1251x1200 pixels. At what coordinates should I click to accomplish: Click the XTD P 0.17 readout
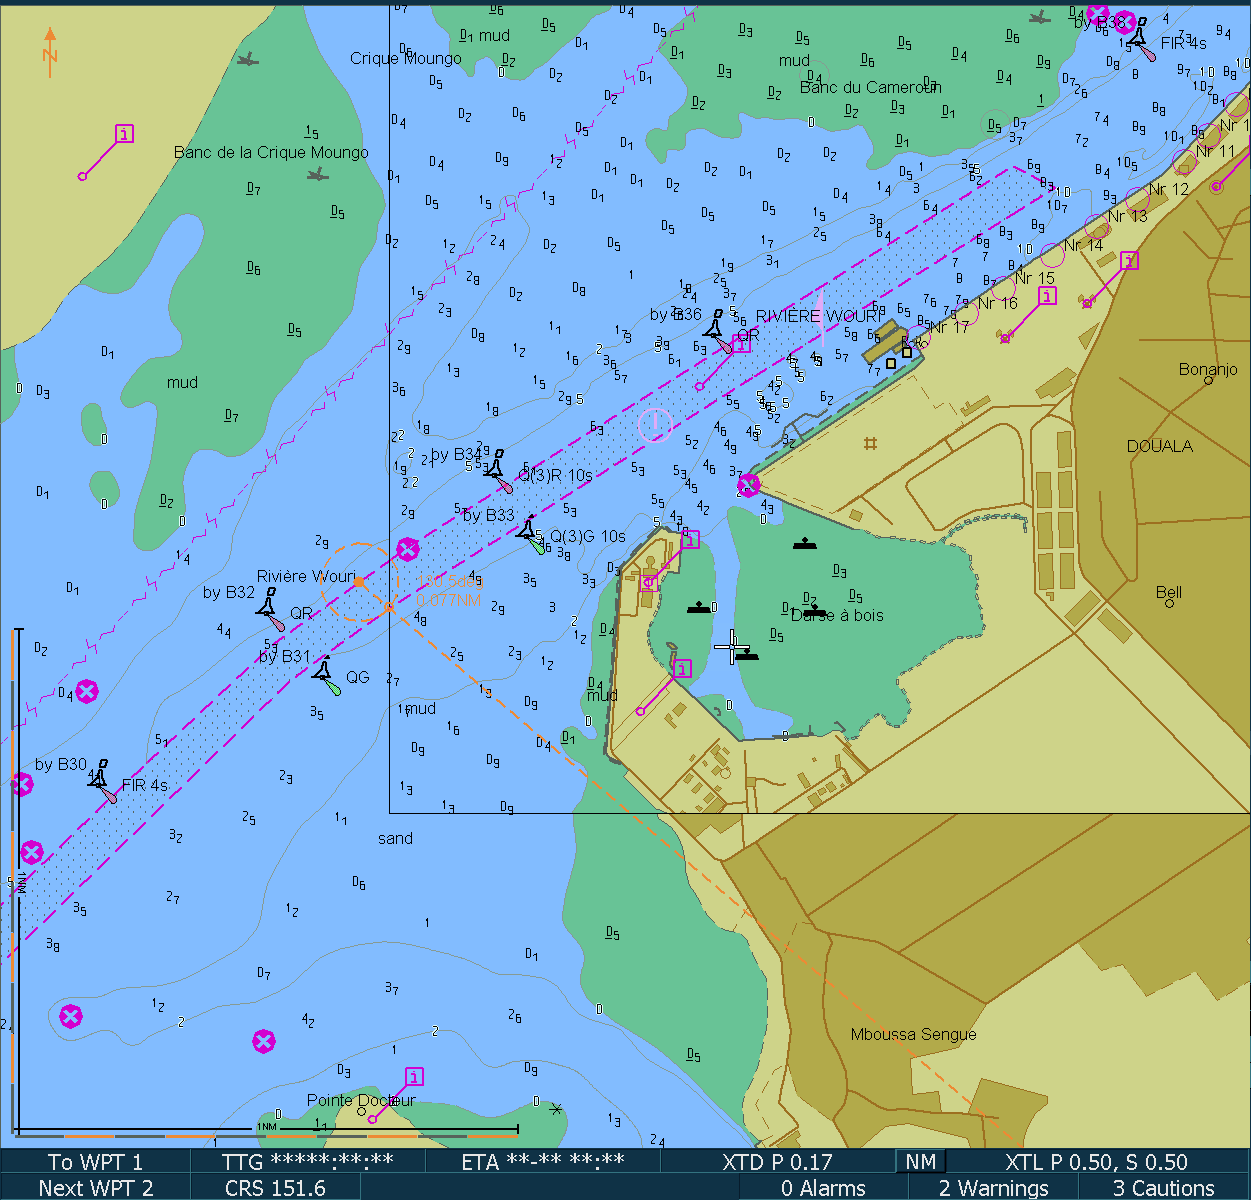tap(777, 1162)
